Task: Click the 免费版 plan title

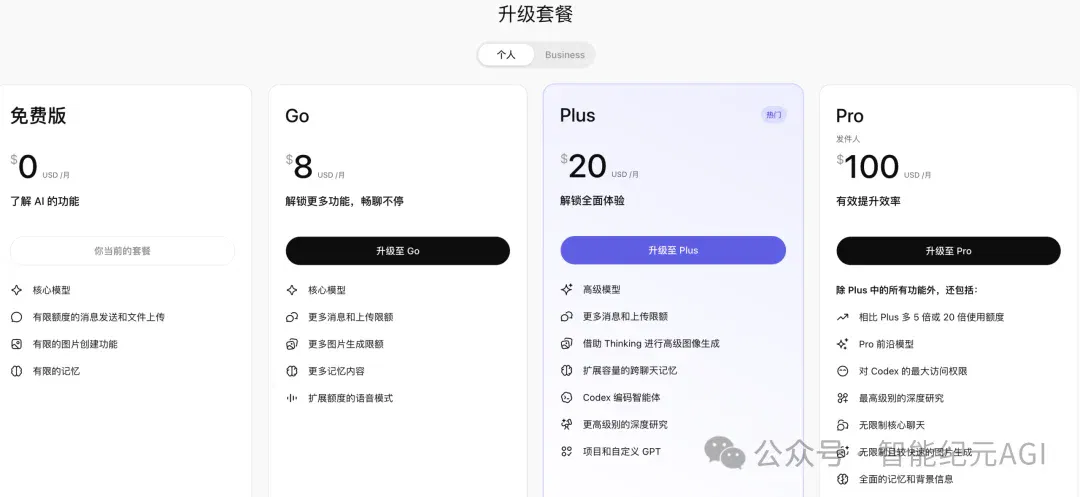Action: coord(39,116)
